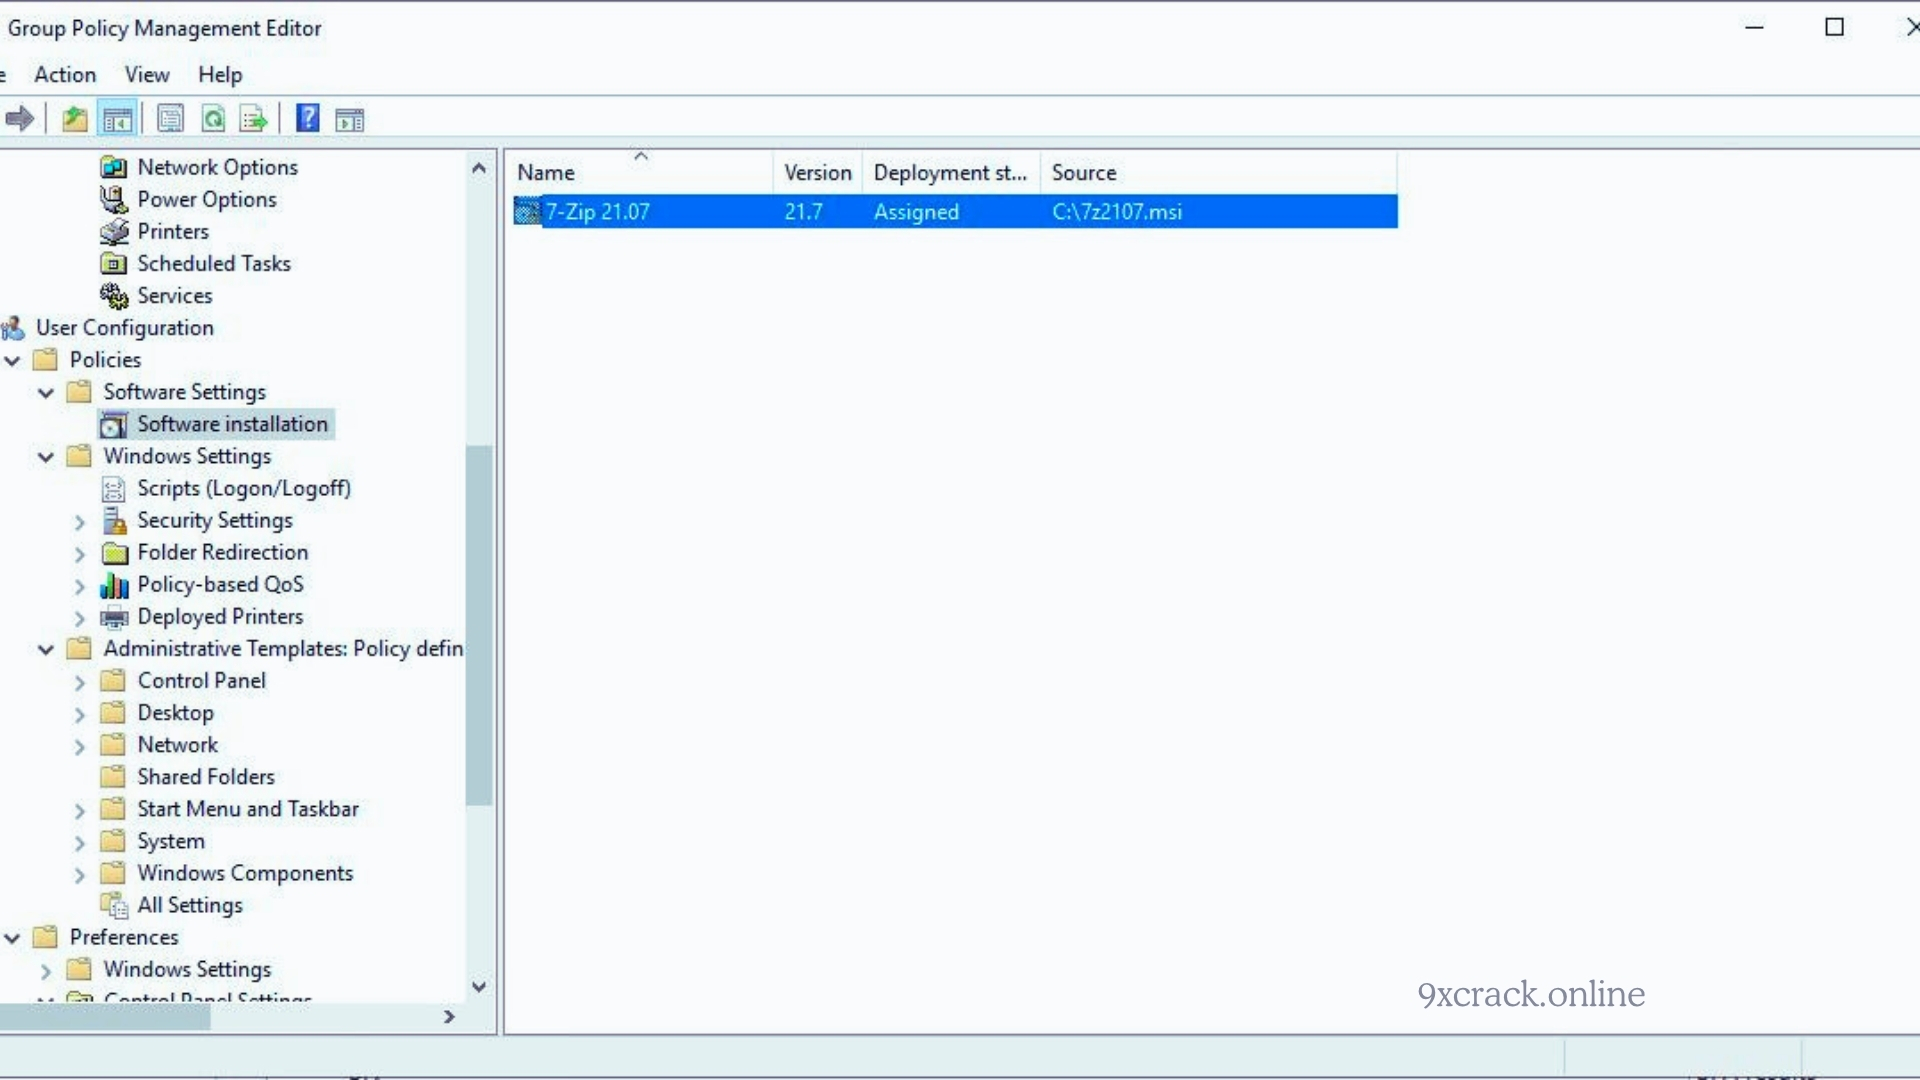The height and width of the screenshot is (1080, 1920).
Task: Click the Forward arrow toolbar icon
Action: coord(19,119)
